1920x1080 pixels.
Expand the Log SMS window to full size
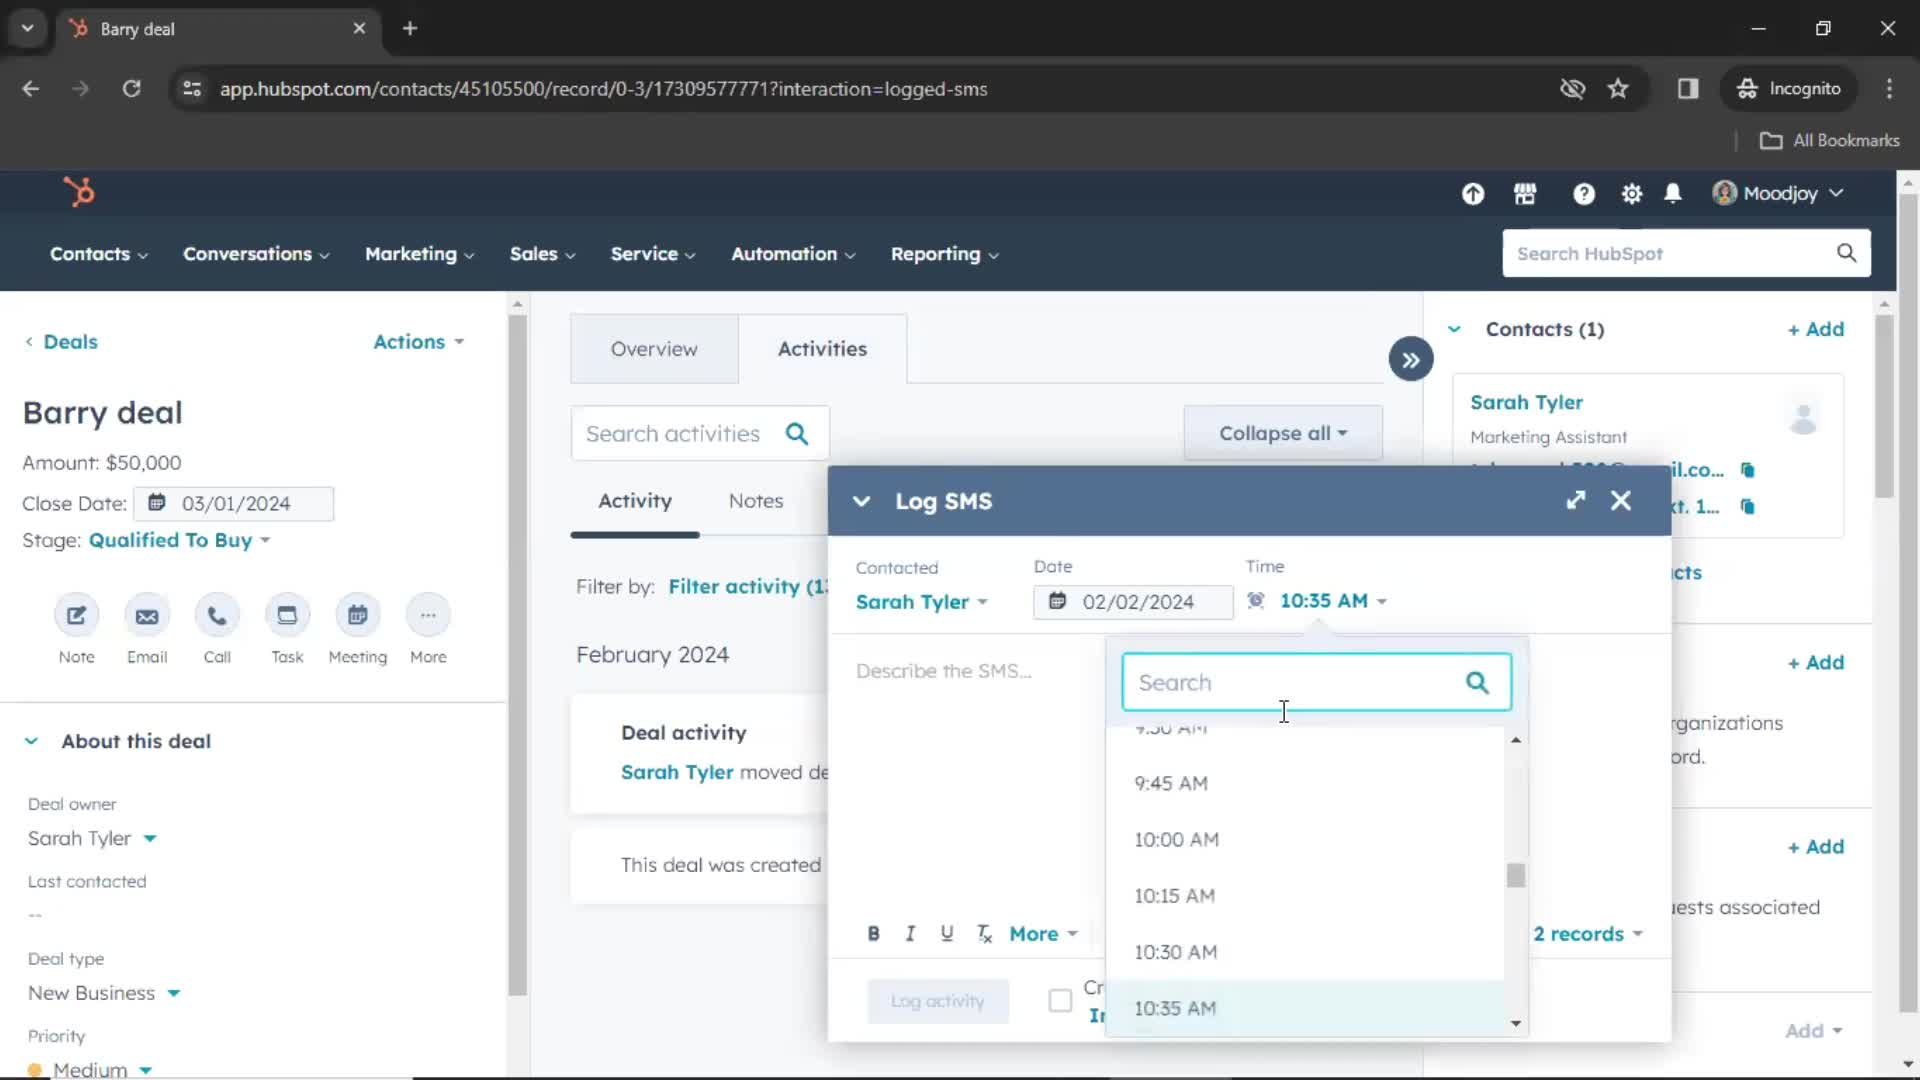[x=1576, y=500]
